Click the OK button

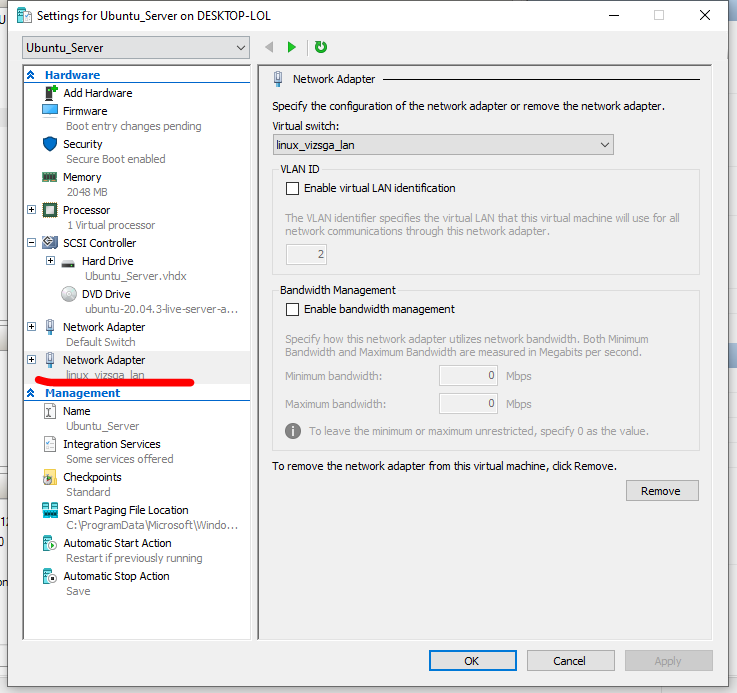tap(472, 661)
